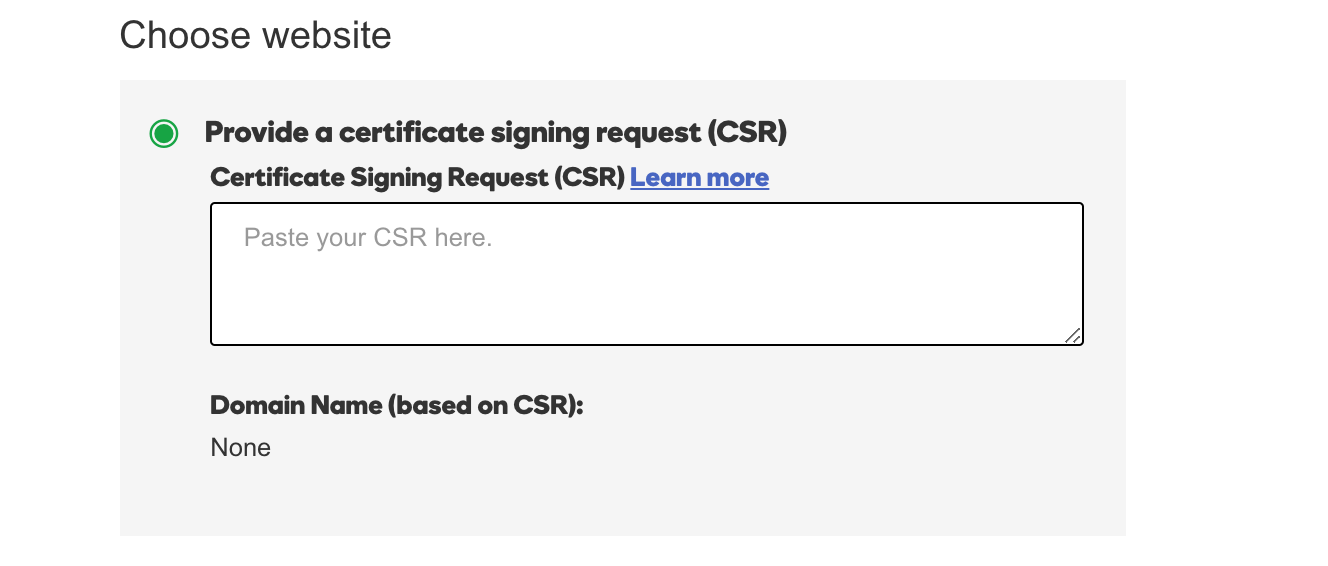Select the Provide a certificate signing request radio button

click(164, 133)
